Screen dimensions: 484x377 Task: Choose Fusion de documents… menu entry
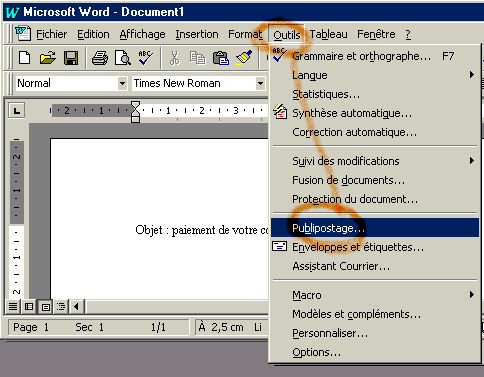374,180
